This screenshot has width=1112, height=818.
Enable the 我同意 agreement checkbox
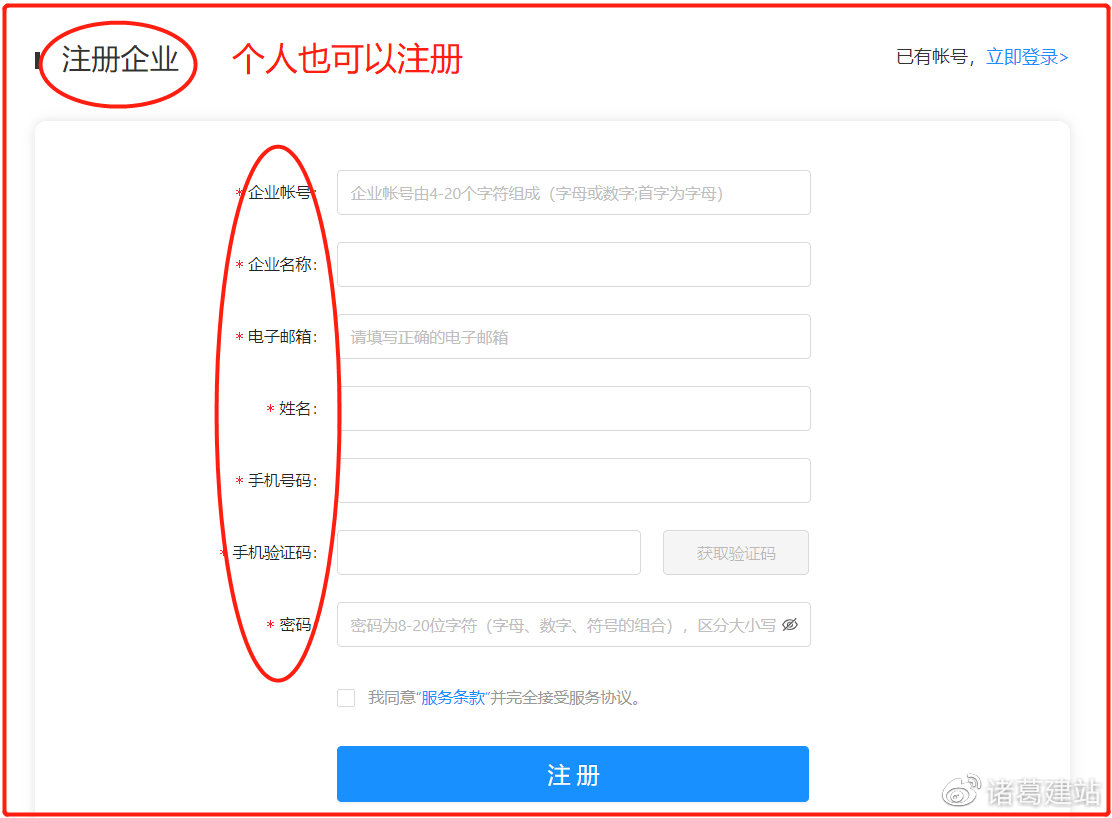pyautogui.click(x=346, y=698)
